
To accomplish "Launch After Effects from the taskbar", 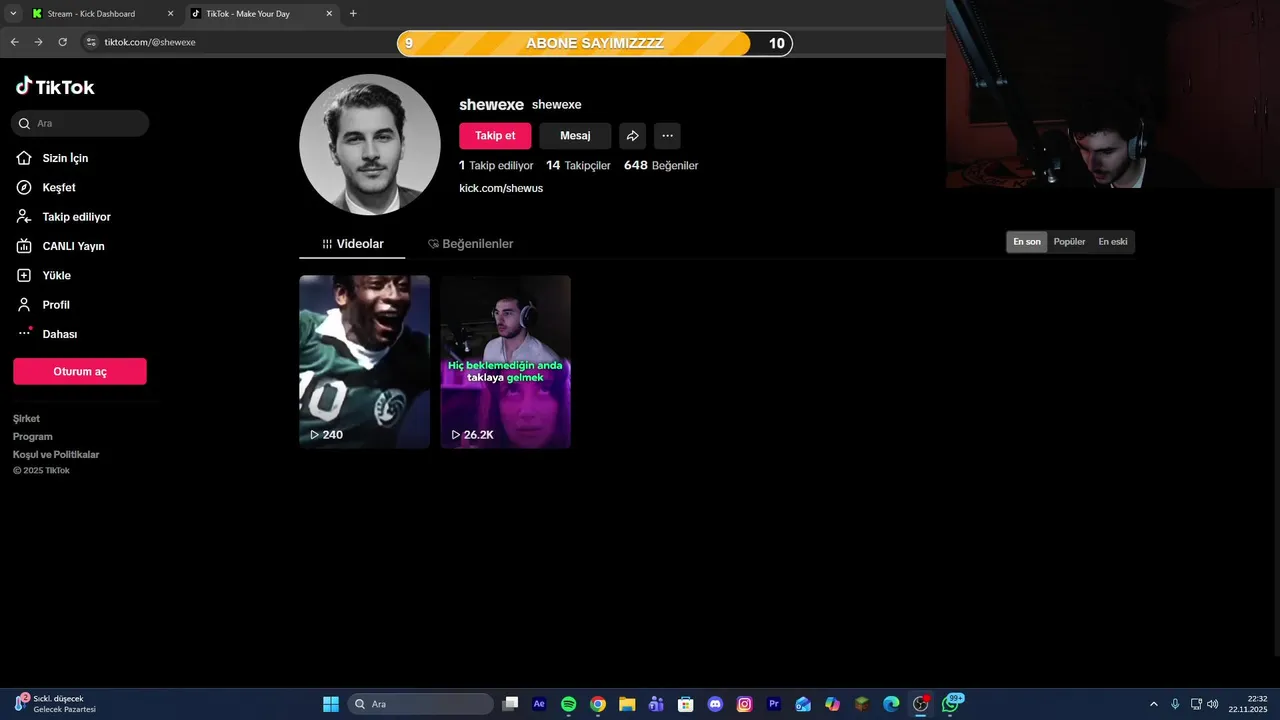I will [539, 704].
